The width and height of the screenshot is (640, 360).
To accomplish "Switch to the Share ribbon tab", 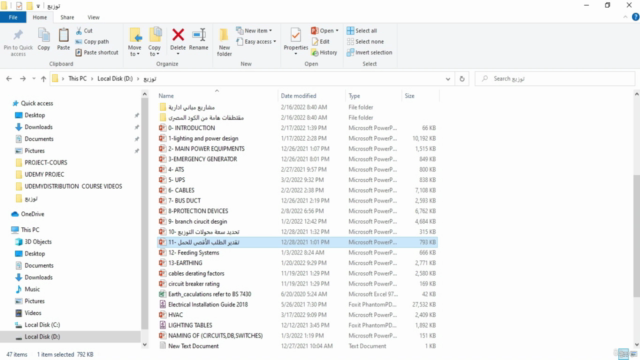I will tap(67, 17).
